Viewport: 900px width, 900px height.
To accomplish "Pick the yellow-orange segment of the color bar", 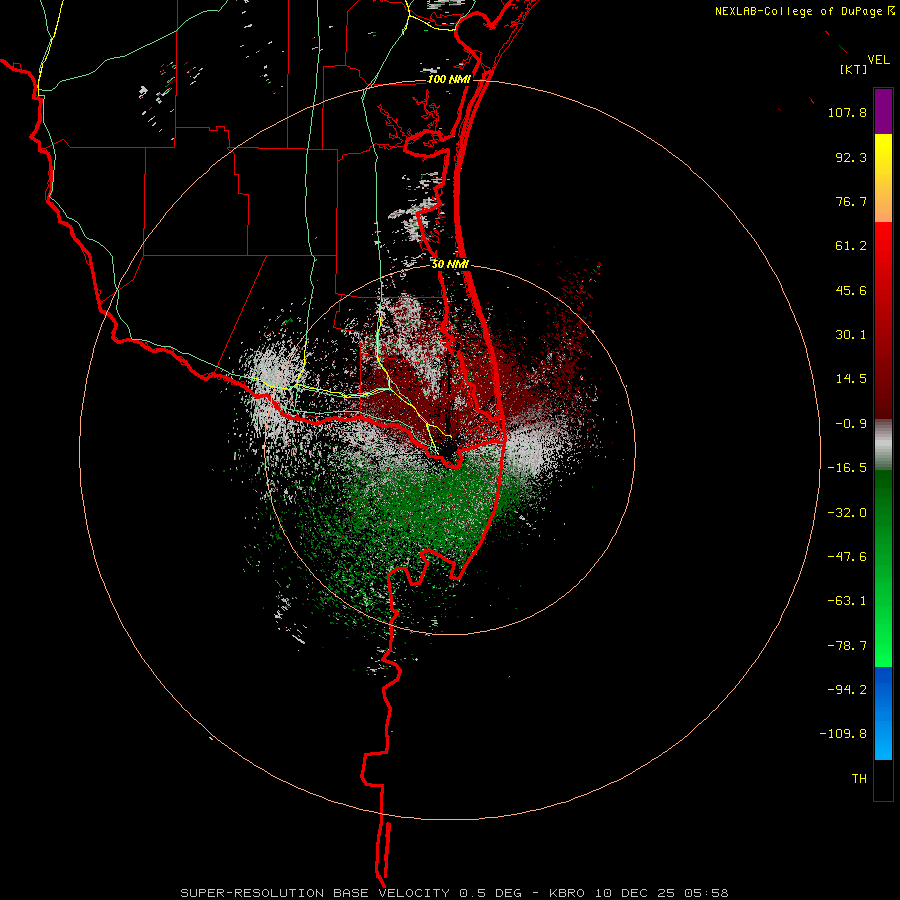I will click(x=883, y=178).
